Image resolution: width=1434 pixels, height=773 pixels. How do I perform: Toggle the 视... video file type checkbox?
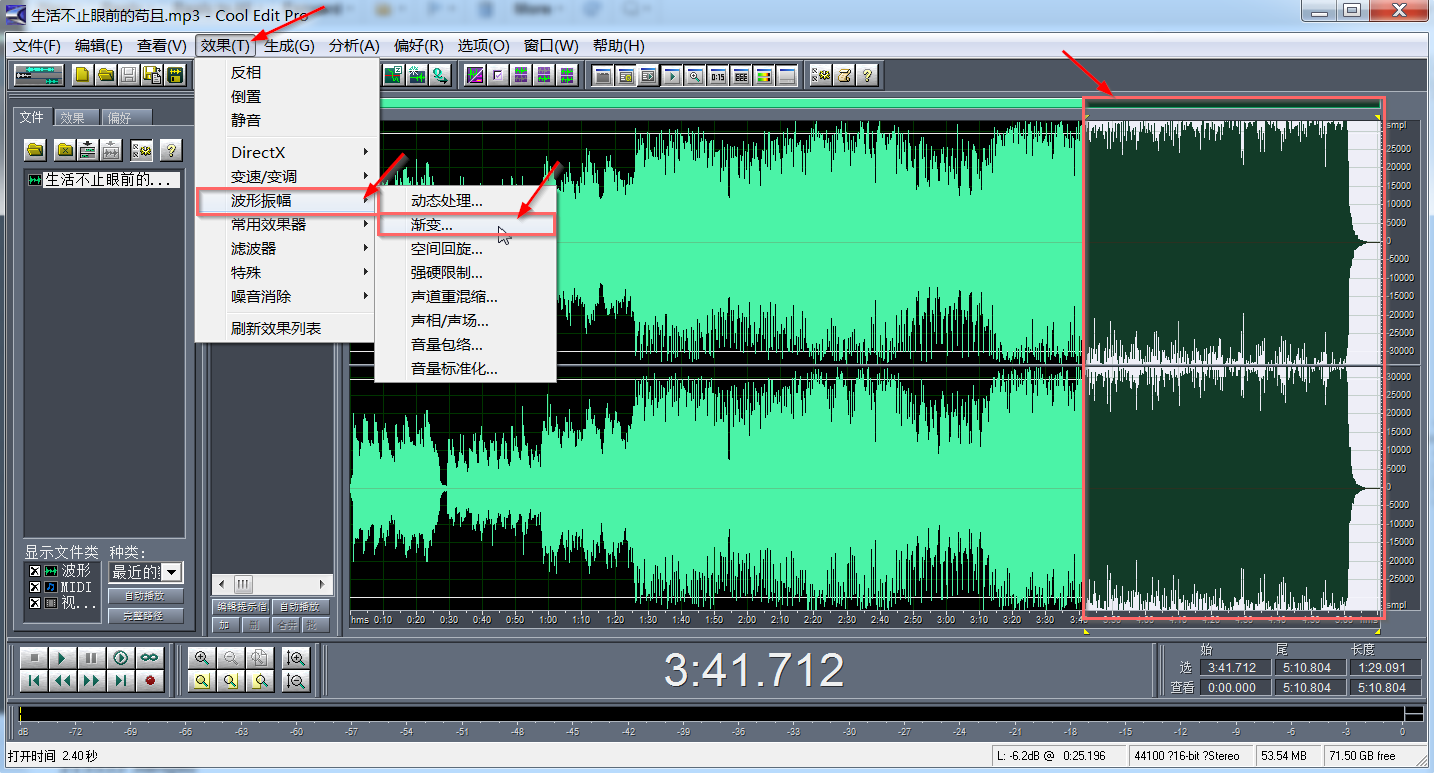tap(35, 603)
